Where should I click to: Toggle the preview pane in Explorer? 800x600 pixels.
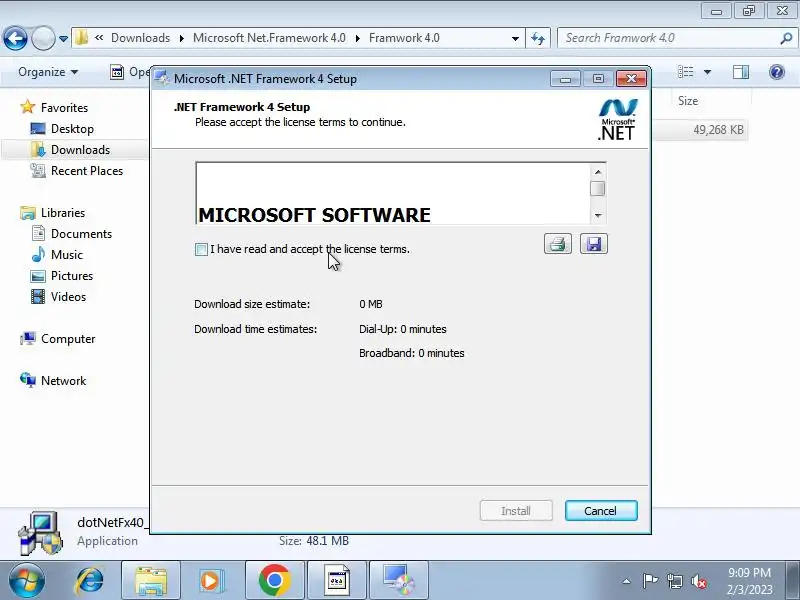(x=741, y=72)
